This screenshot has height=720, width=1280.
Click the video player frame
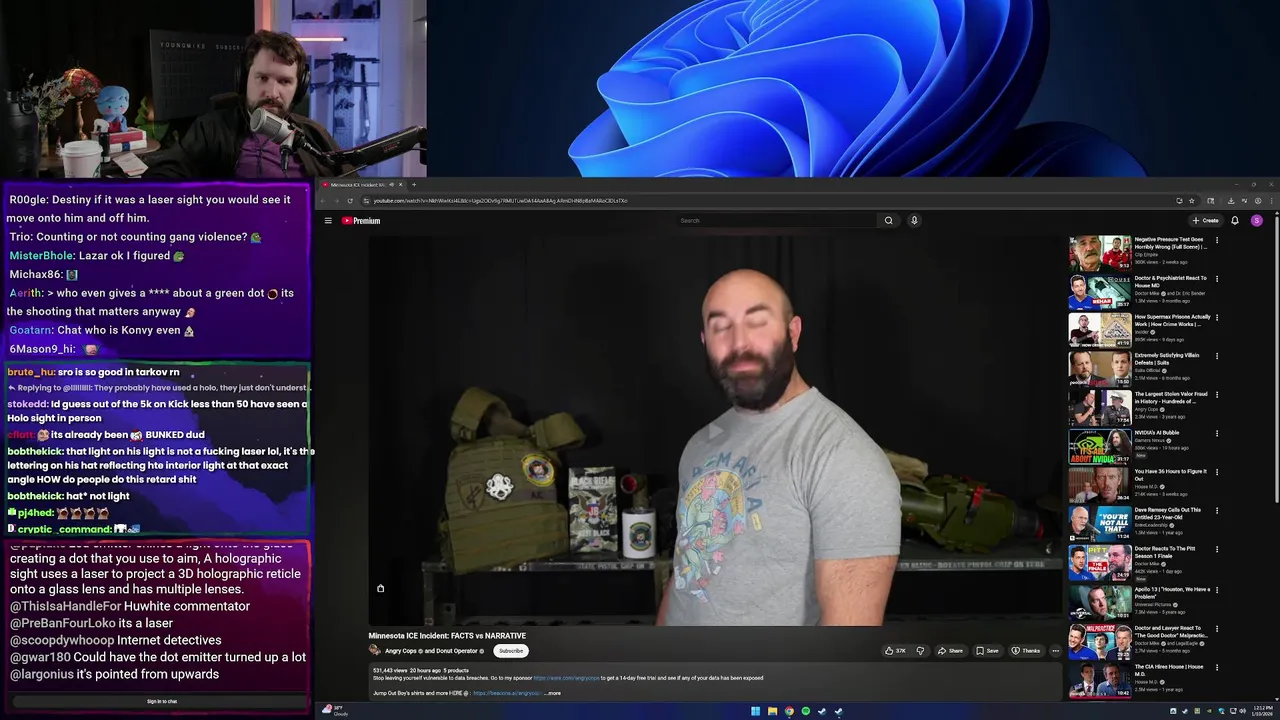(715, 431)
